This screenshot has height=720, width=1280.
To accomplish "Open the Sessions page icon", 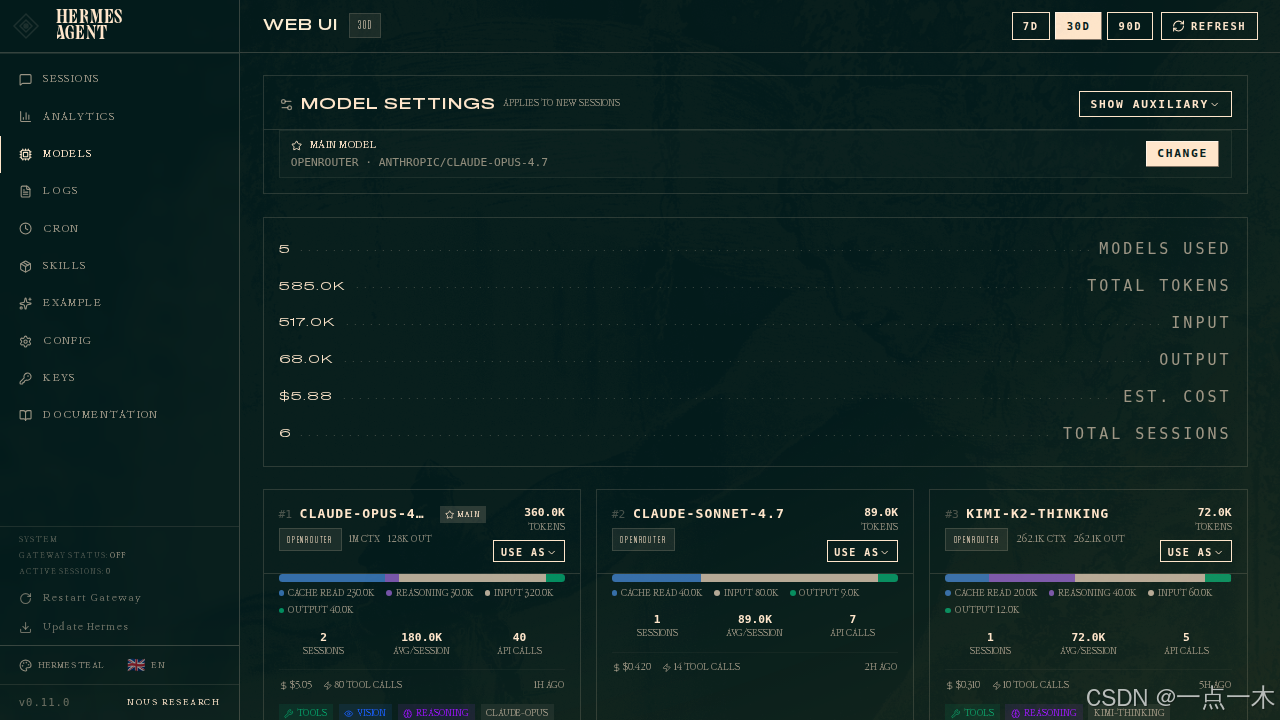I will click(26, 79).
